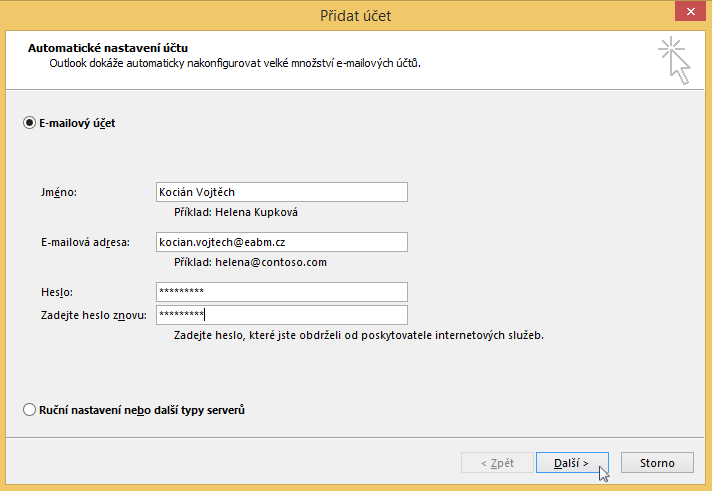
Task: Cancel with the Storno button
Action: [657, 463]
